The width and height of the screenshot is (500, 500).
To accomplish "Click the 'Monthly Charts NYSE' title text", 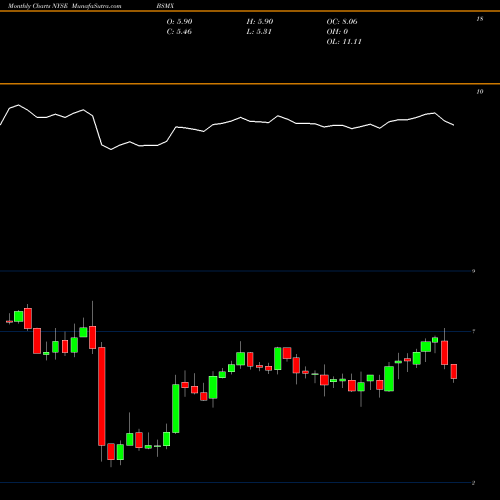I will click(x=38, y=6).
